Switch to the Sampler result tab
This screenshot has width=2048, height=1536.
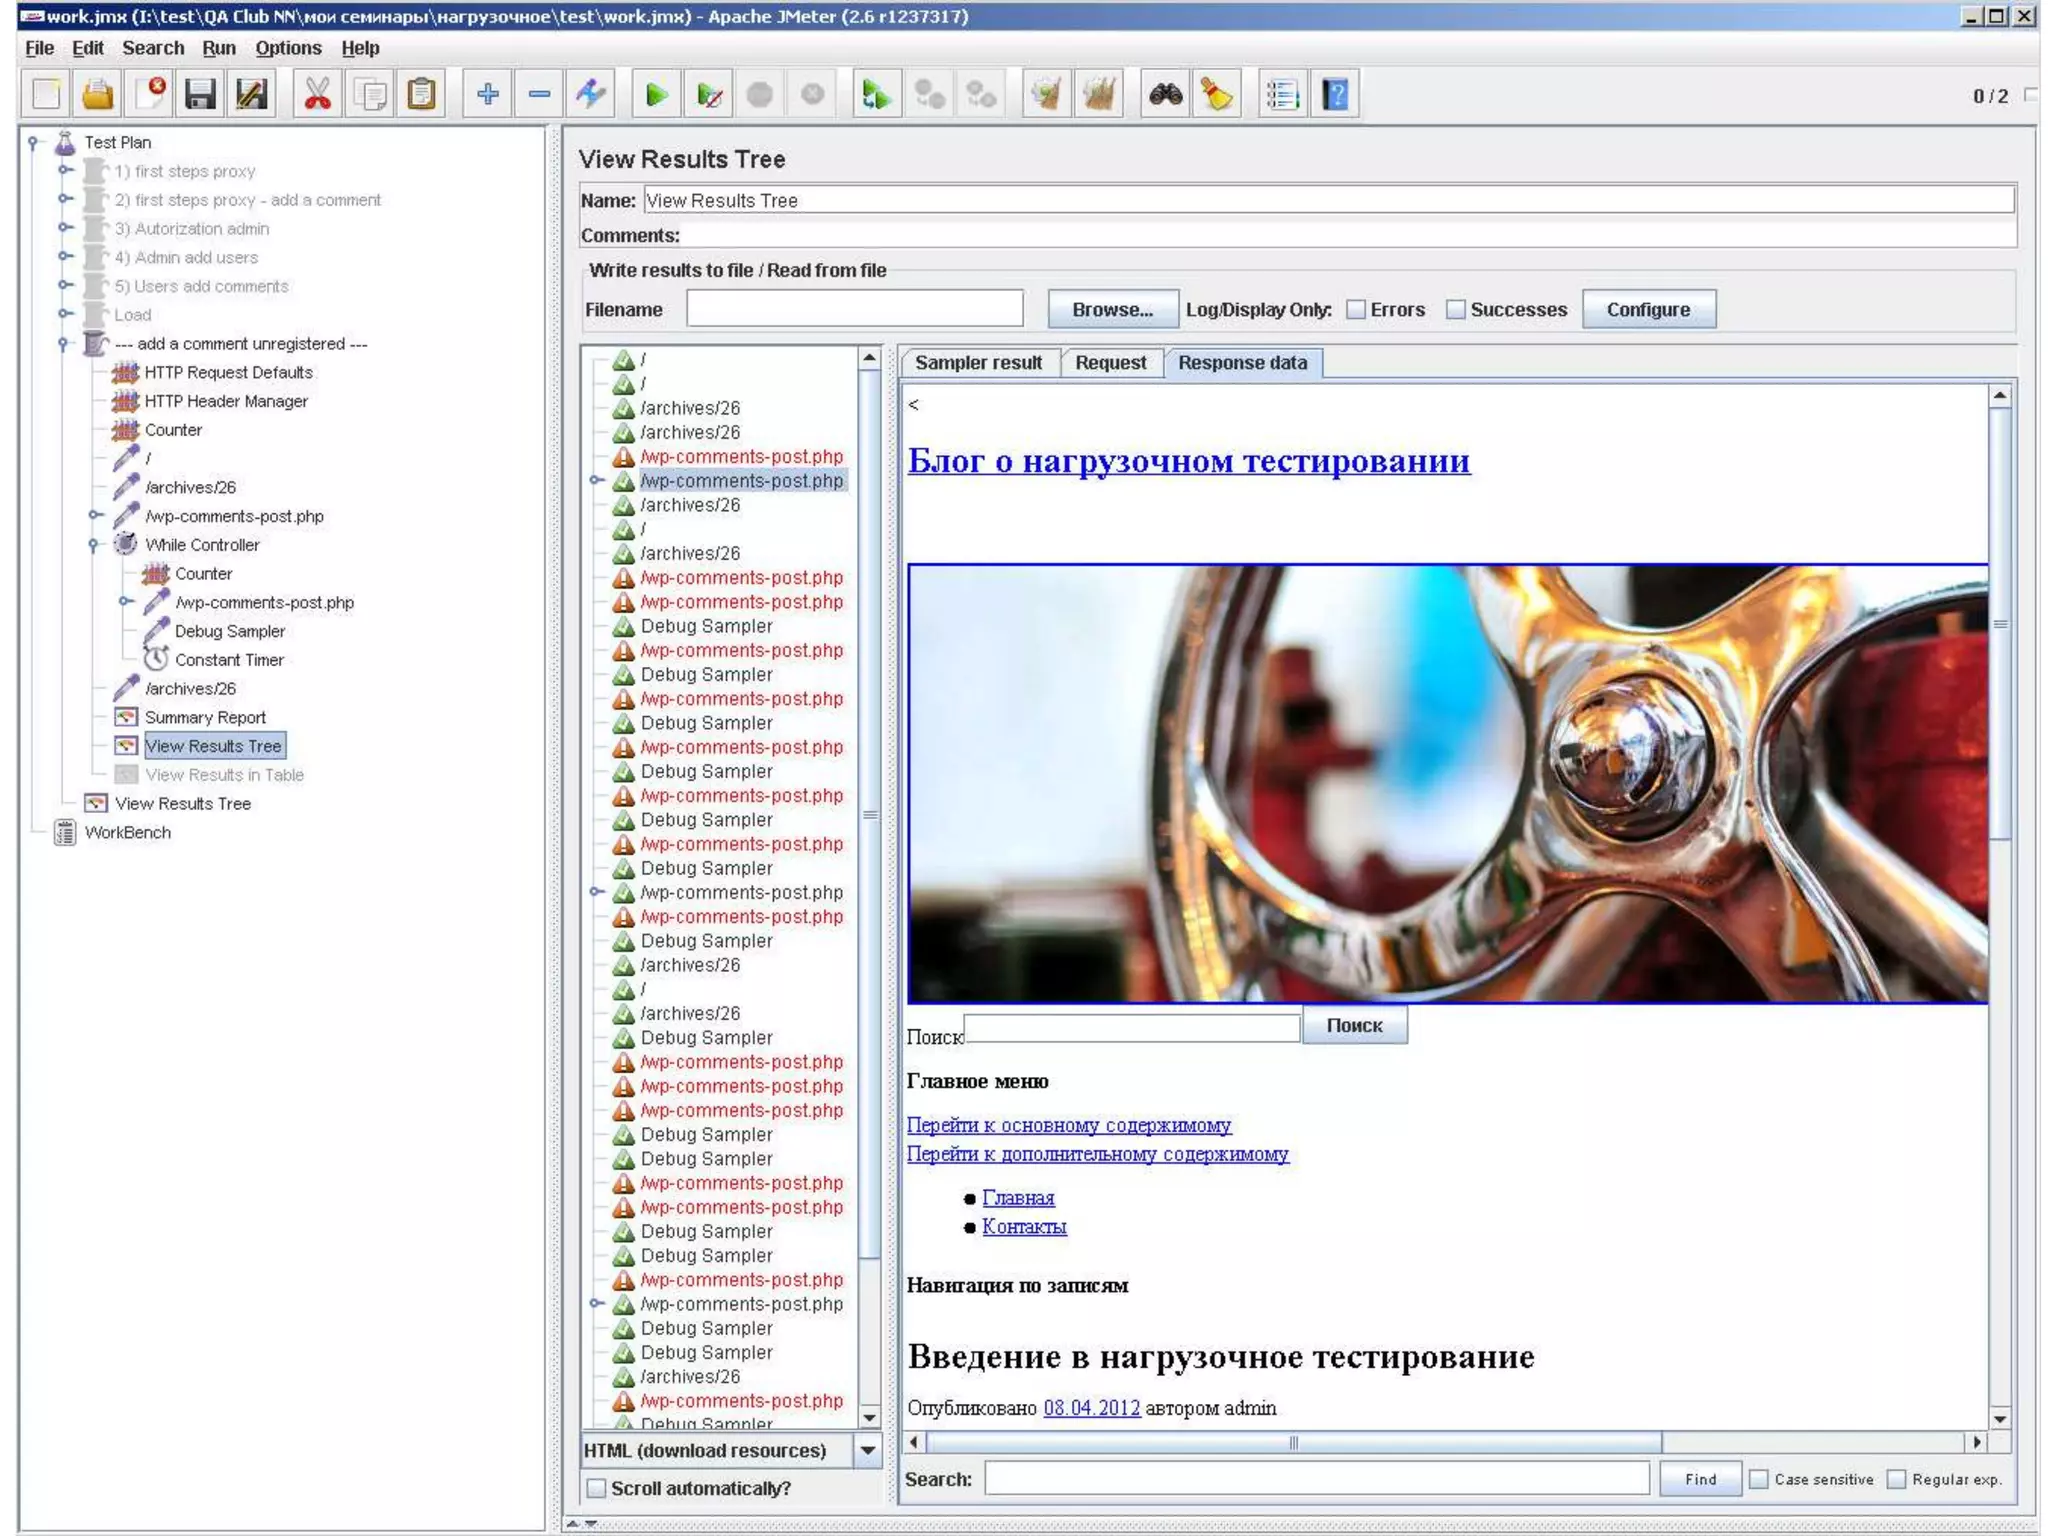point(977,363)
